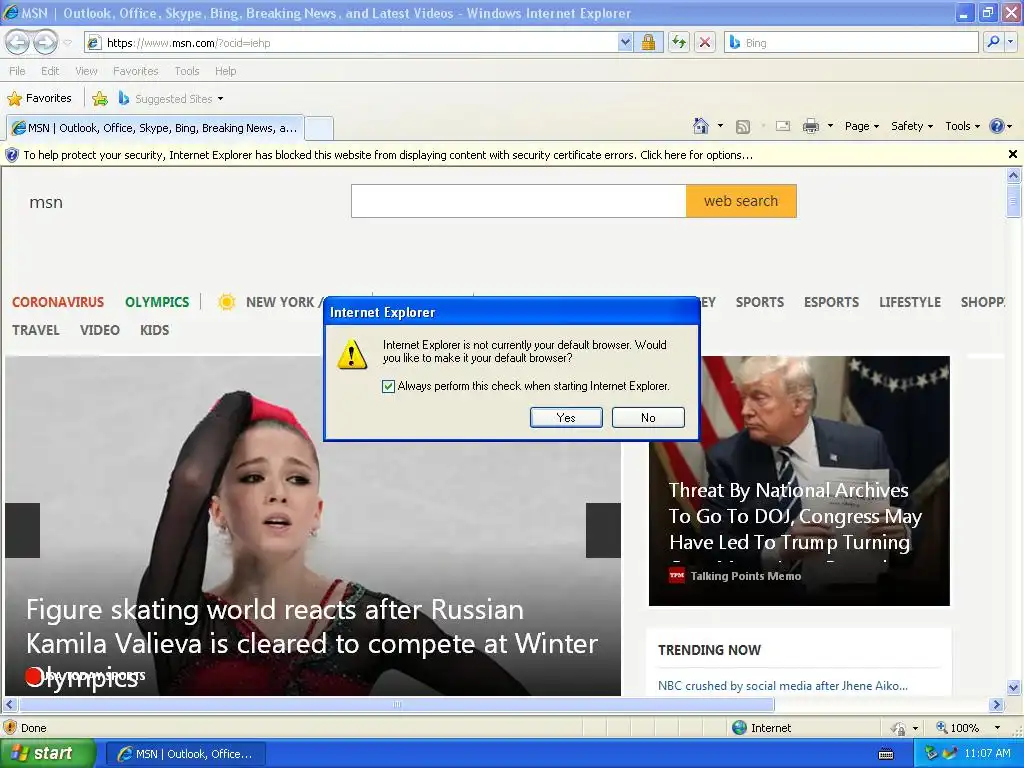Click the horizontal scrollbar right arrow
Image resolution: width=1024 pixels, height=768 pixels.
click(996, 705)
